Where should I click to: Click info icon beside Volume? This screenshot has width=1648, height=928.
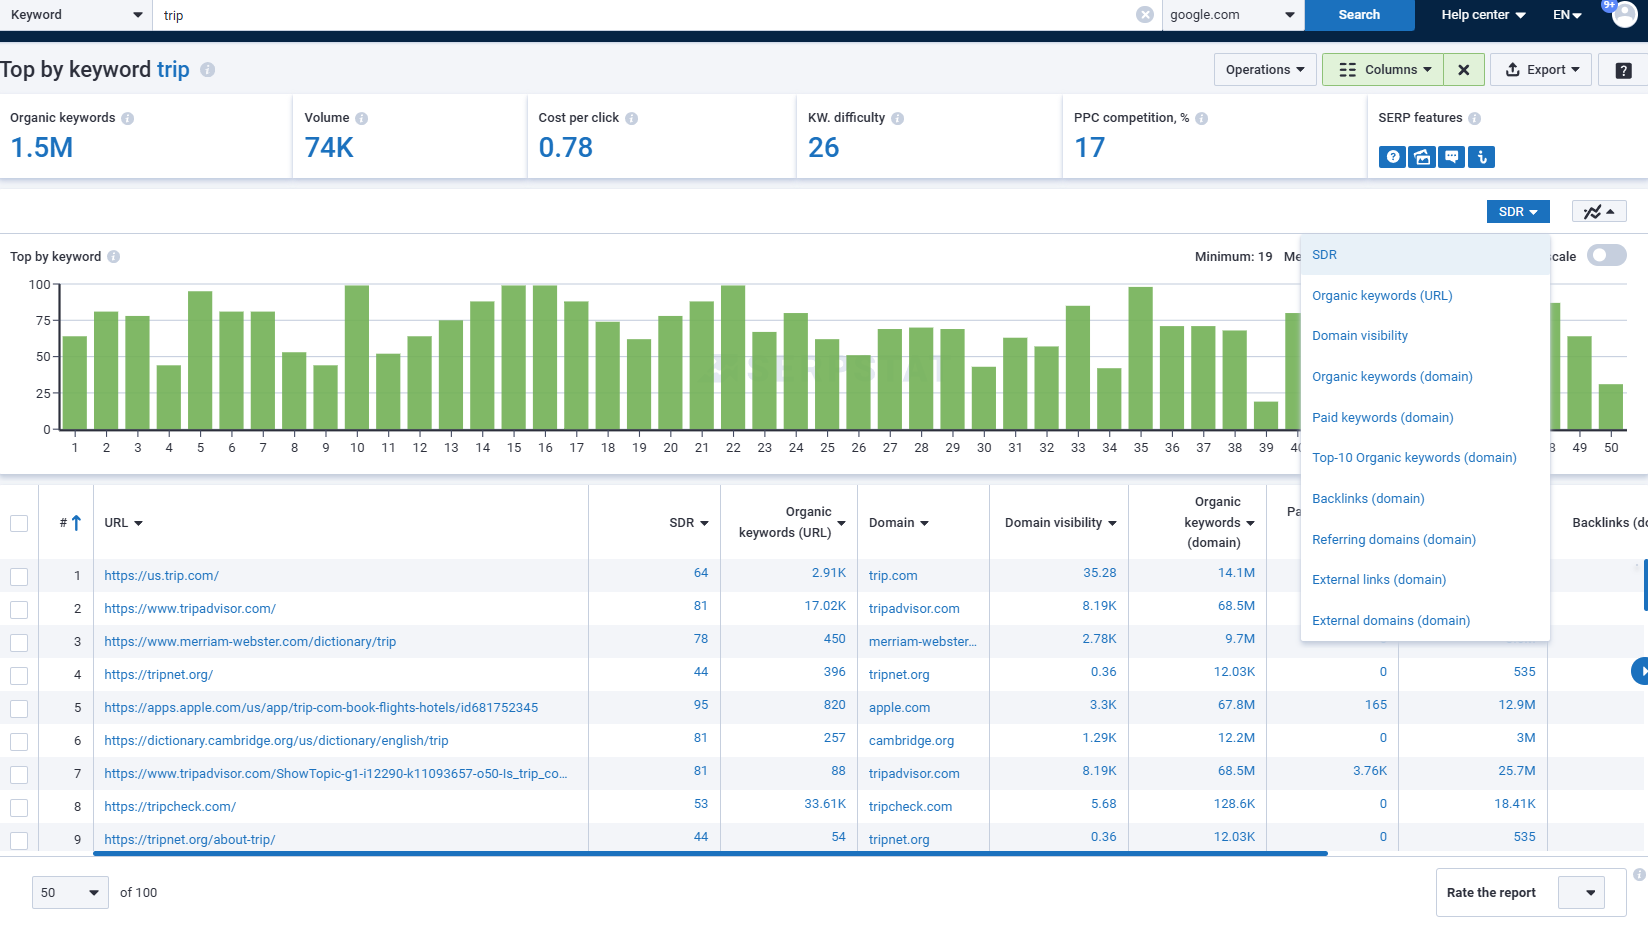pyautogui.click(x=362, y=118)
